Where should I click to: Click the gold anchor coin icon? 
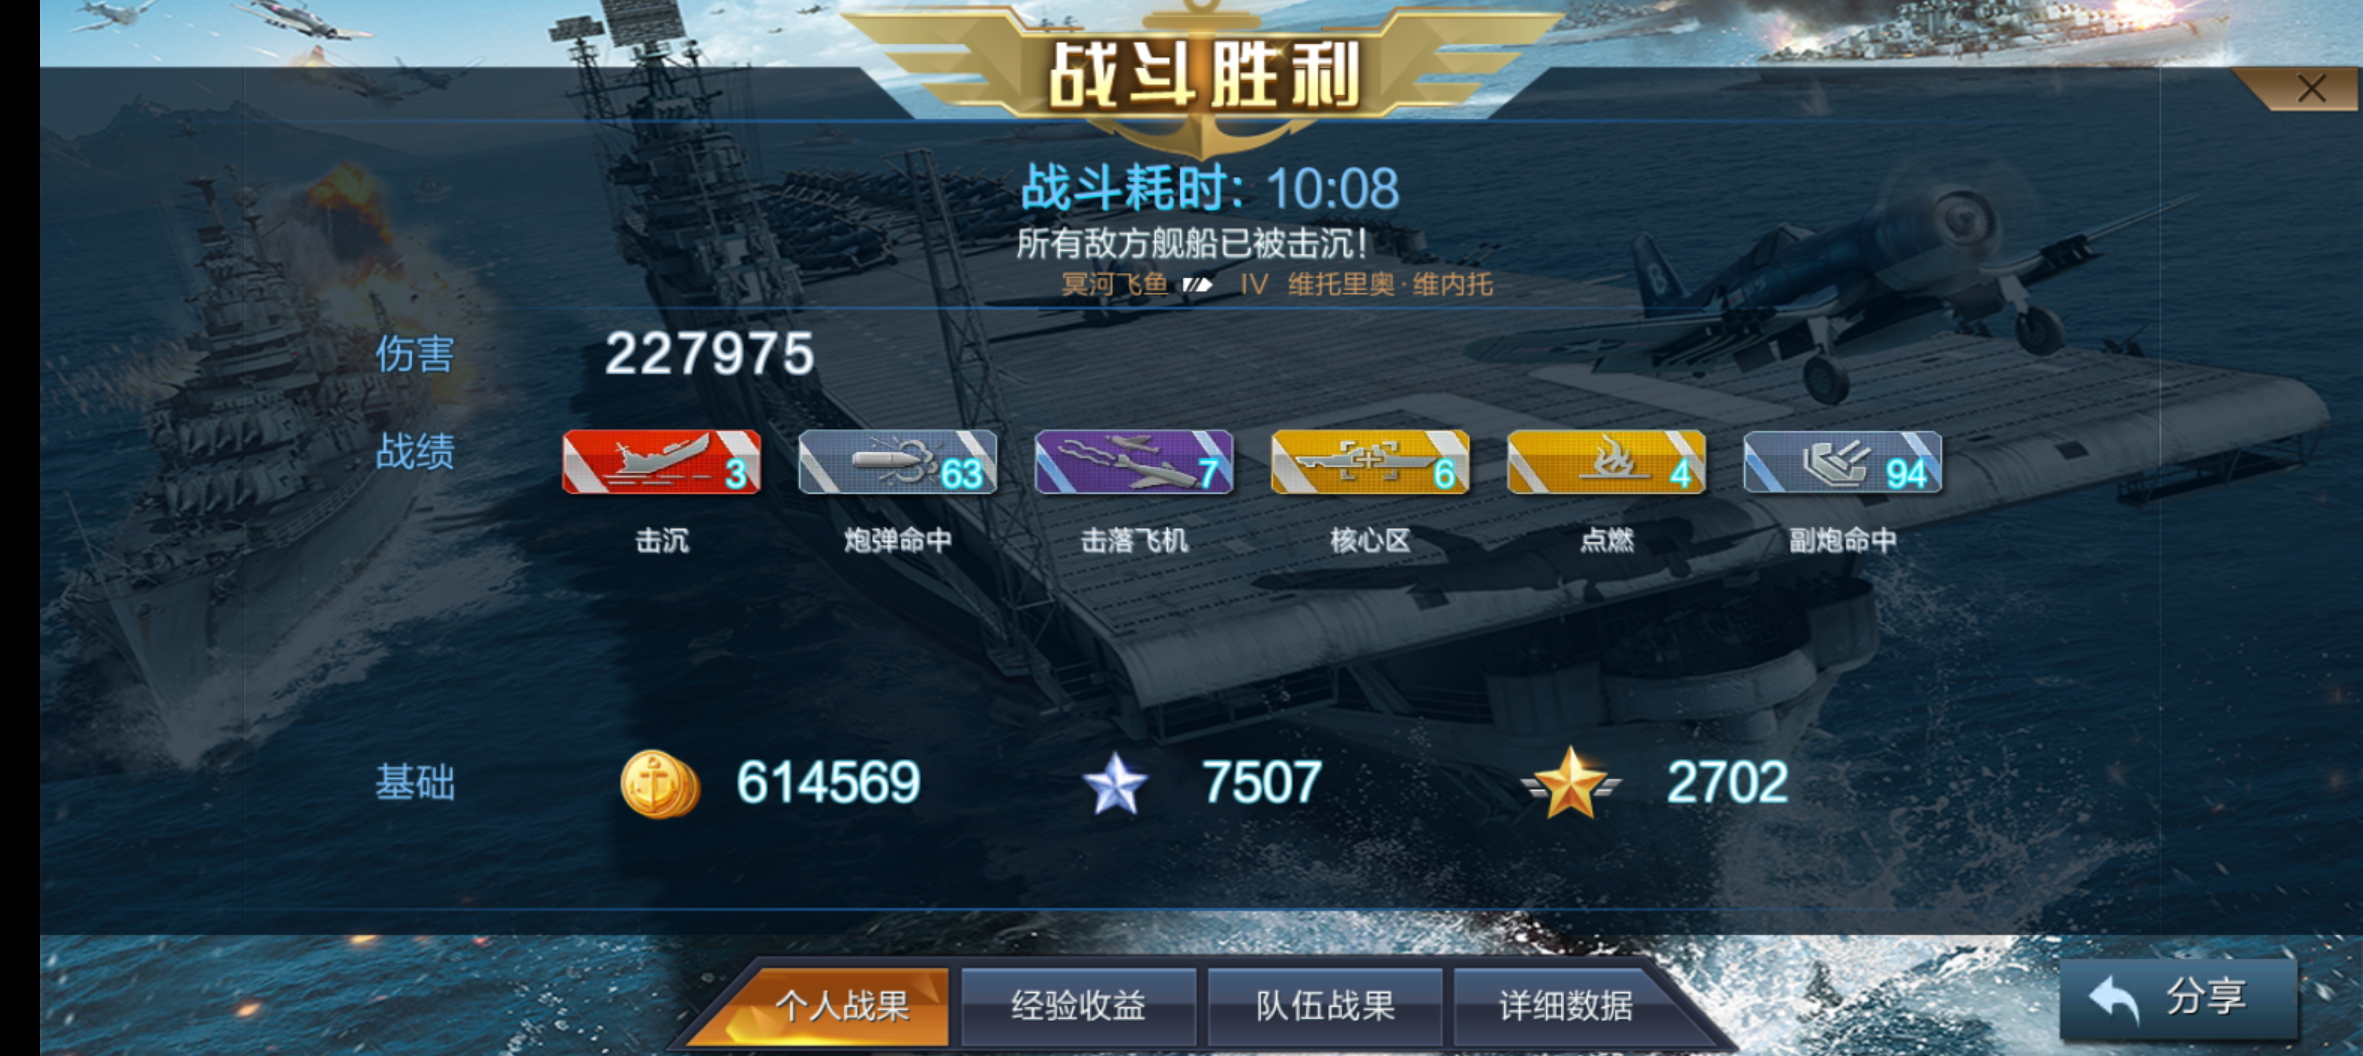(x=659, y=784)
